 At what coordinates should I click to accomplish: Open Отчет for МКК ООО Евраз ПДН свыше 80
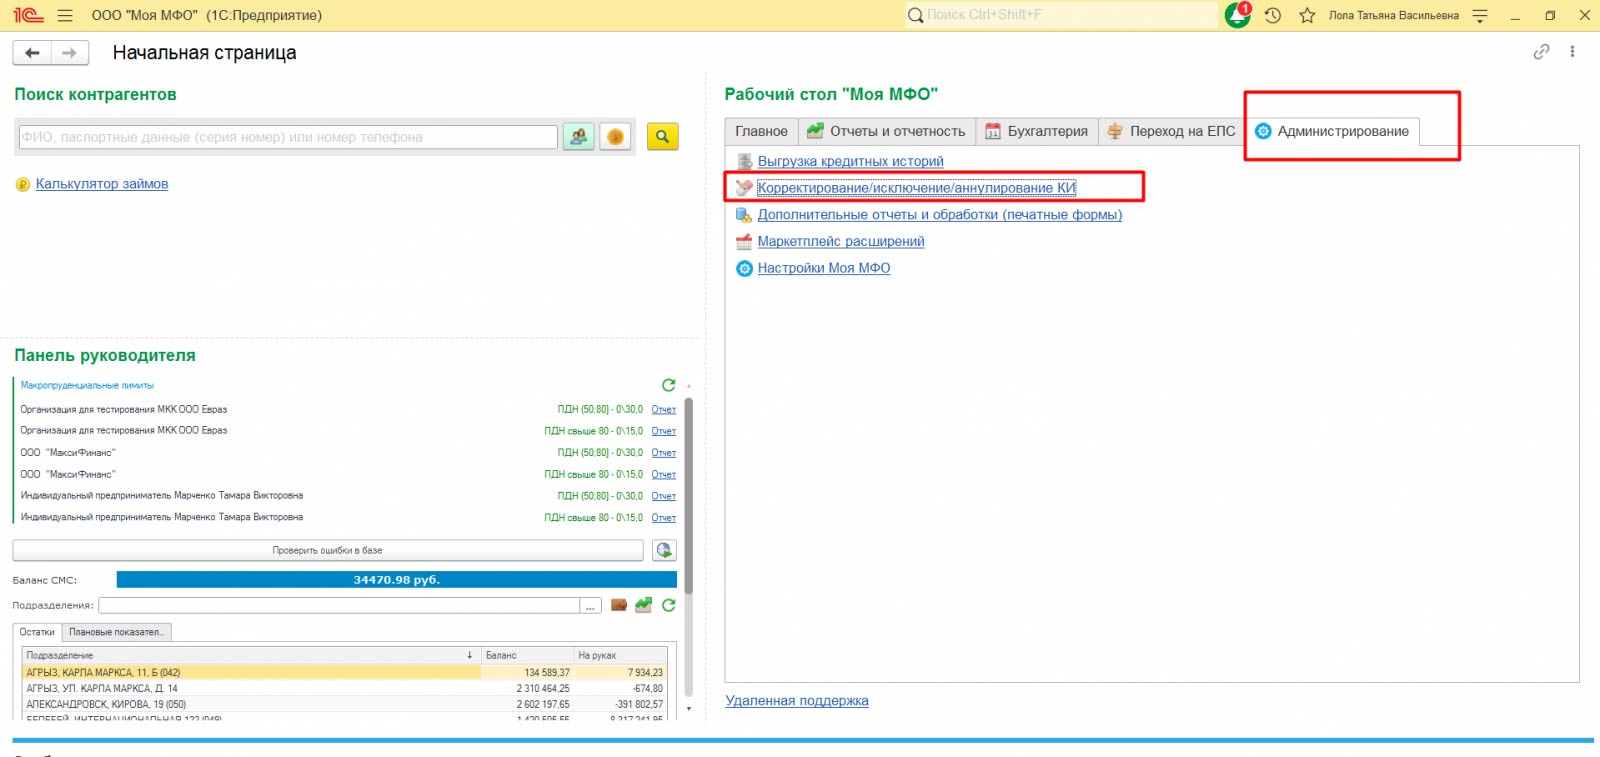[664, 431]
